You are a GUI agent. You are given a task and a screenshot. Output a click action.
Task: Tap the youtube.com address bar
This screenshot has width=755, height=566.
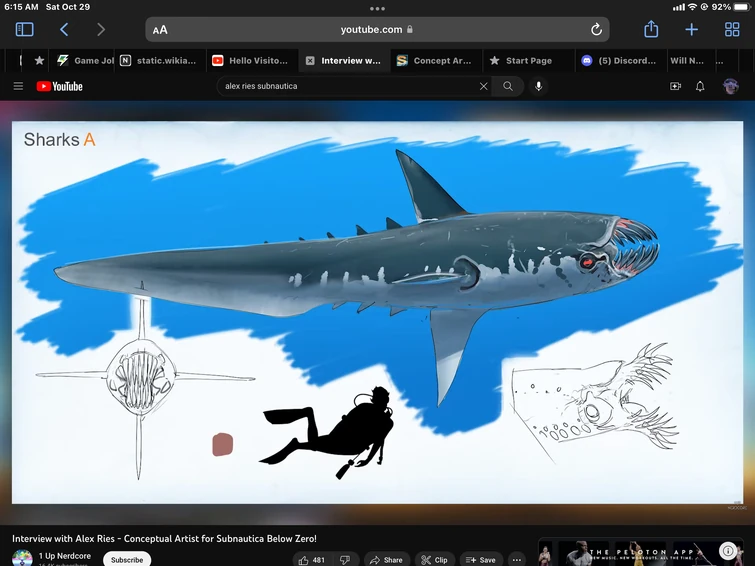click(377, 29)
